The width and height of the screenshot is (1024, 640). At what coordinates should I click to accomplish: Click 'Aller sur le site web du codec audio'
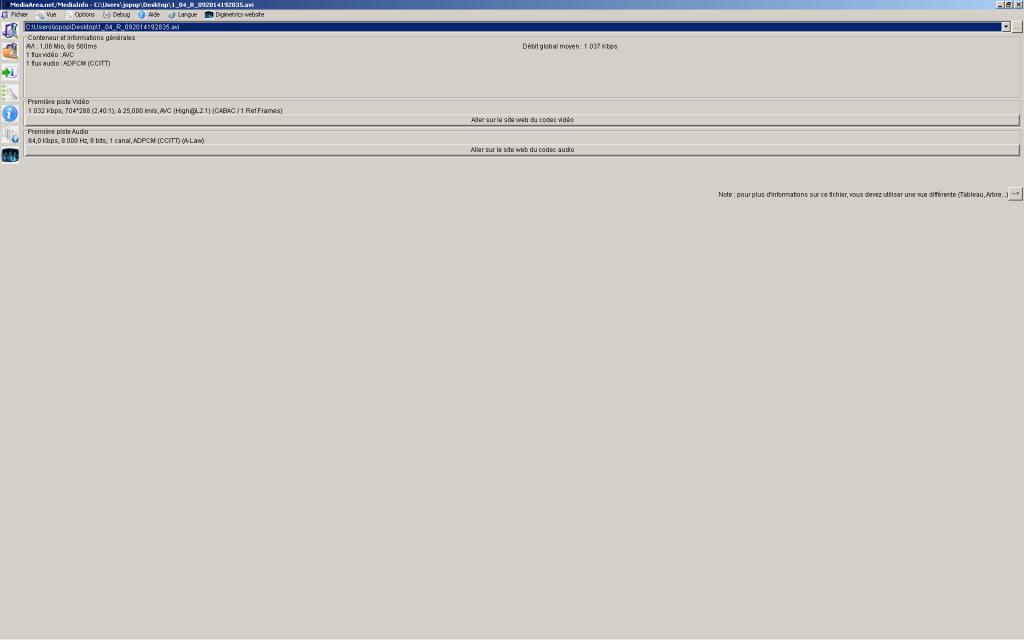point(522,150)
